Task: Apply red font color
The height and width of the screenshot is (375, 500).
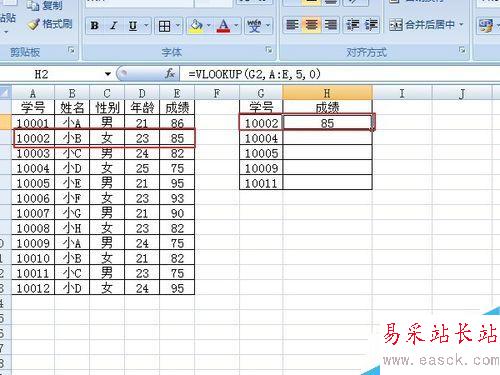Action: click(223, 26)
